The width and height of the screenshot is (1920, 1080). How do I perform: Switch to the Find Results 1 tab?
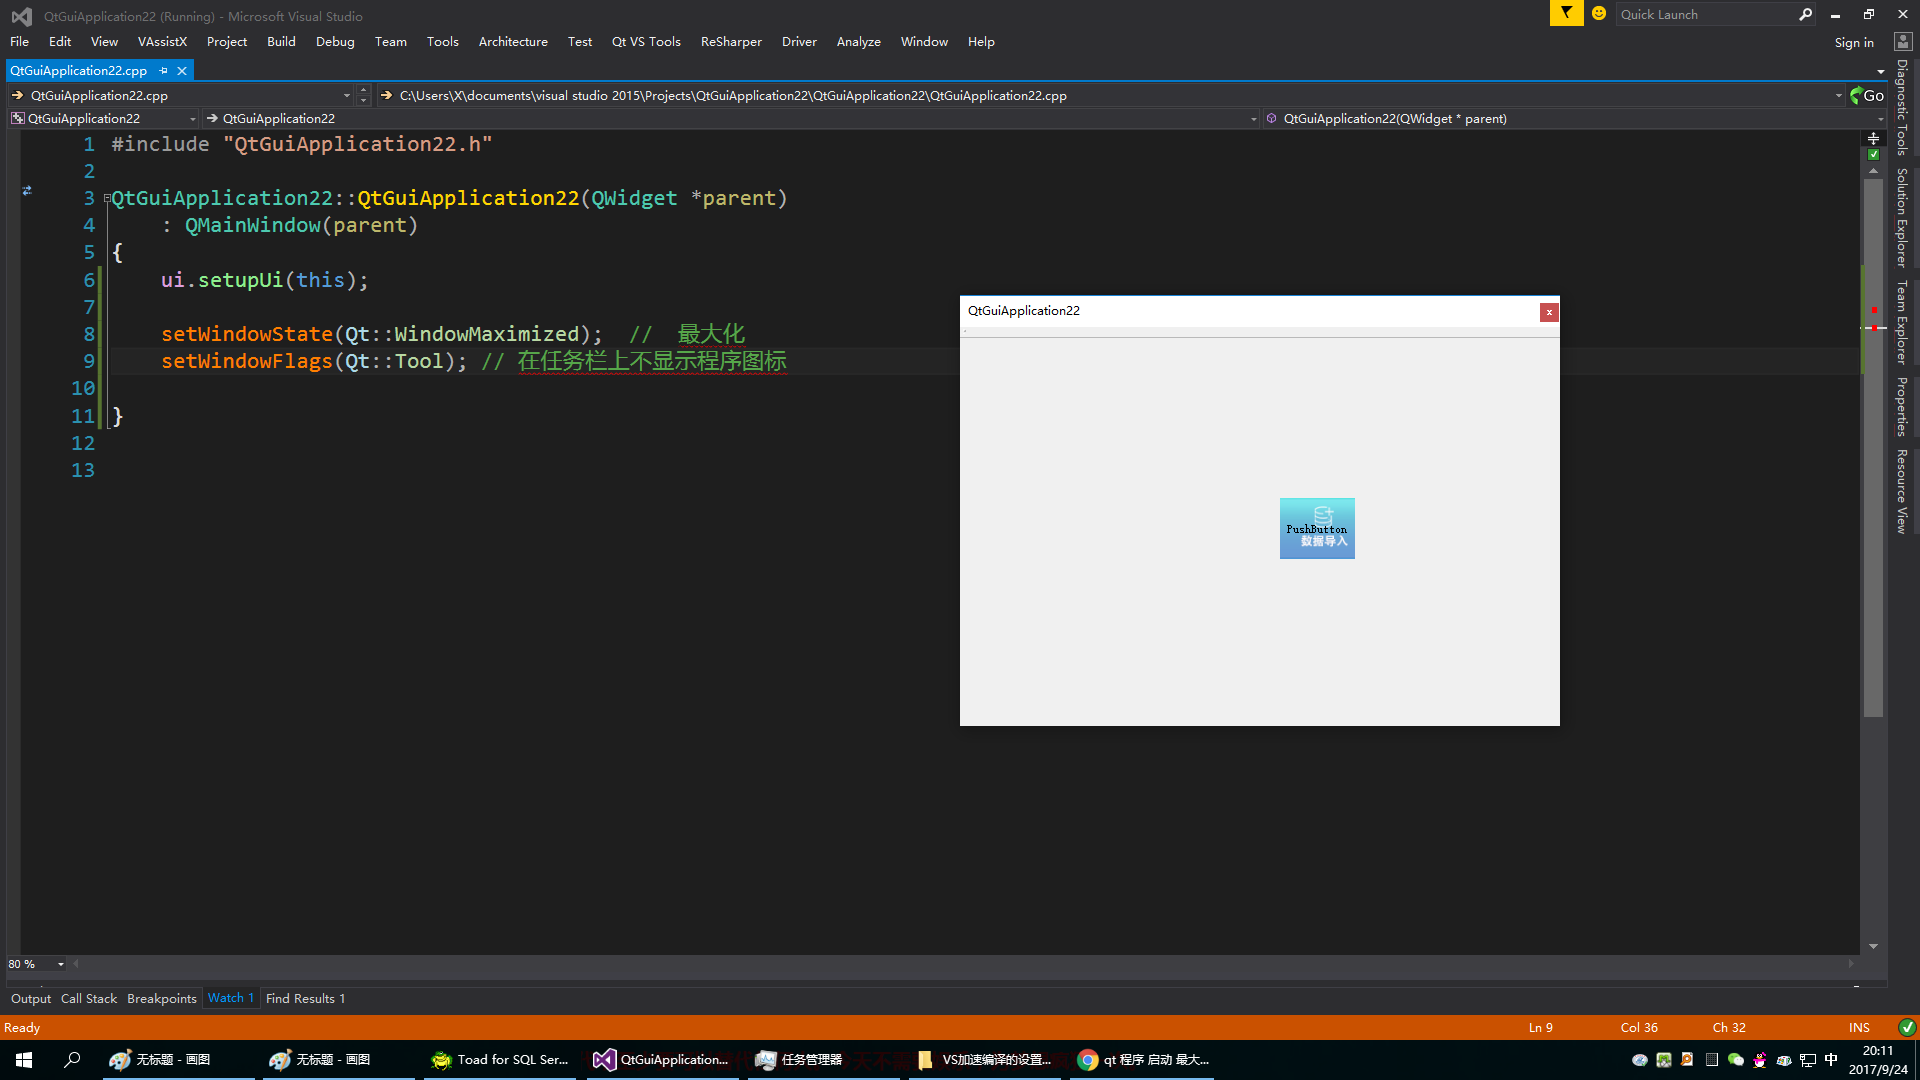[305, 999]
